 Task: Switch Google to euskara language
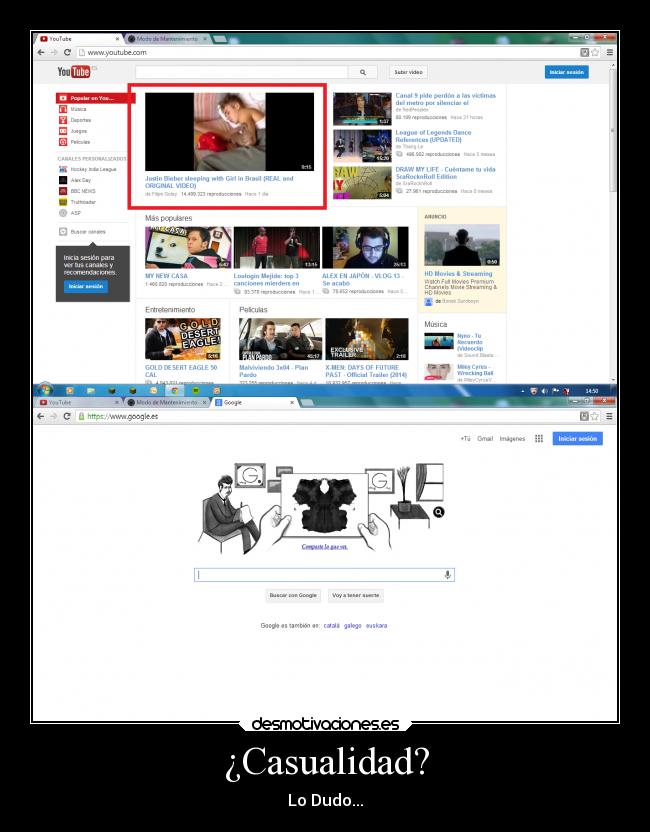(x=376, y=626)
